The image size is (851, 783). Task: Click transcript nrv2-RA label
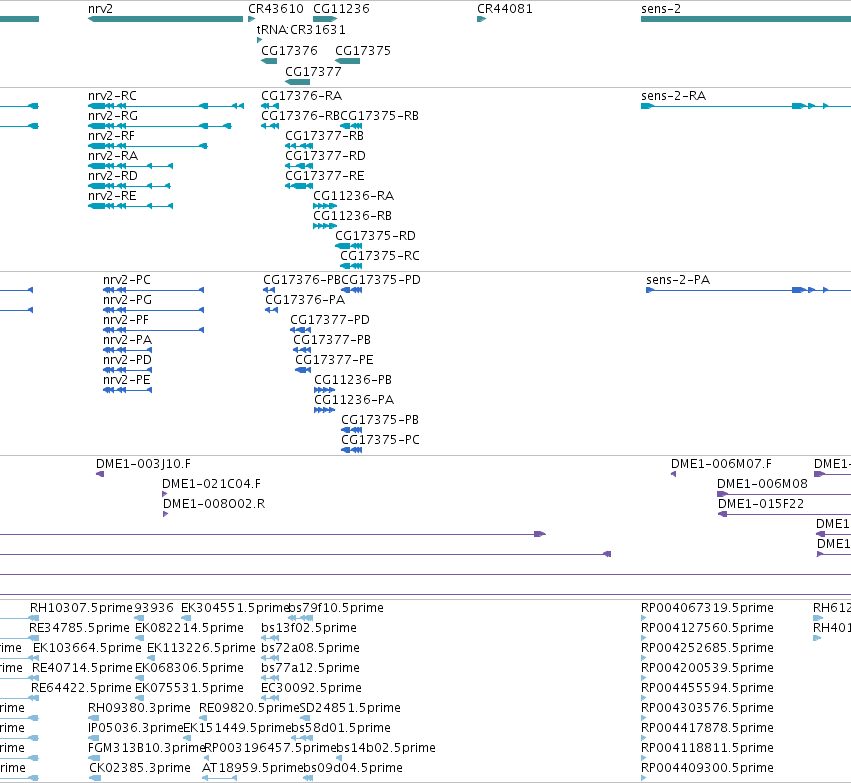113,156
